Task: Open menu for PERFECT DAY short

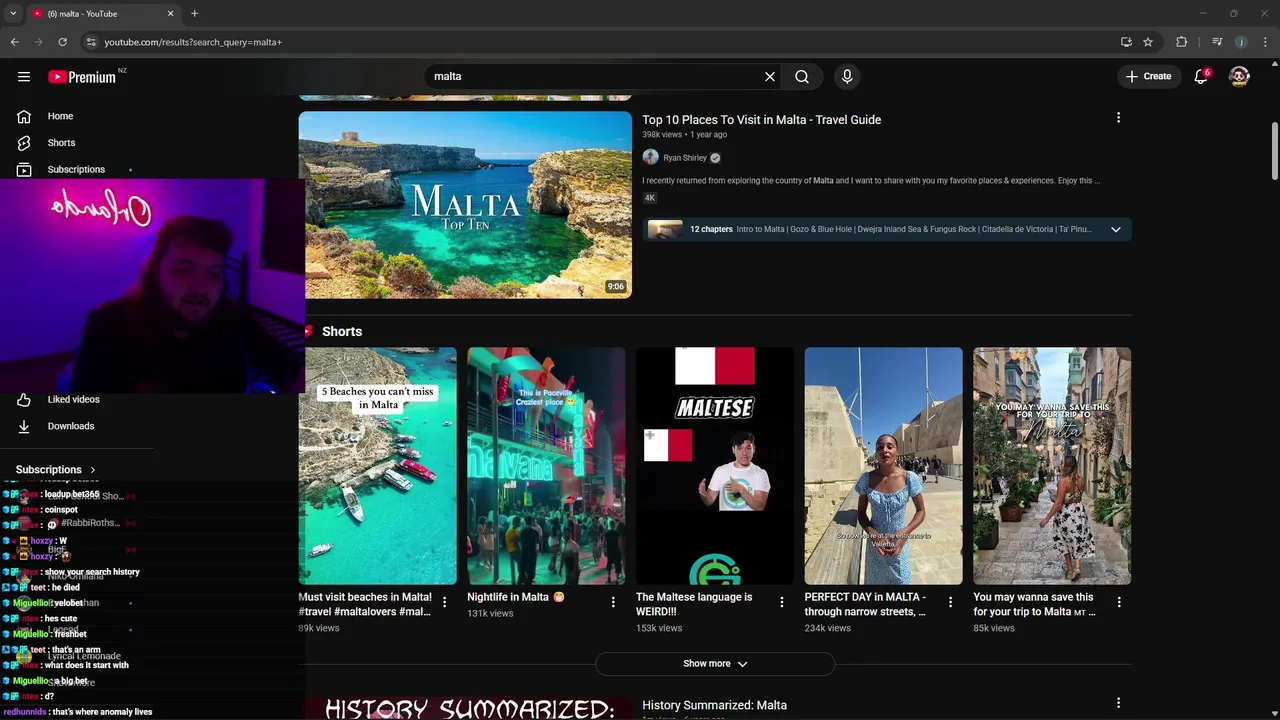Action: click(951, 602)
